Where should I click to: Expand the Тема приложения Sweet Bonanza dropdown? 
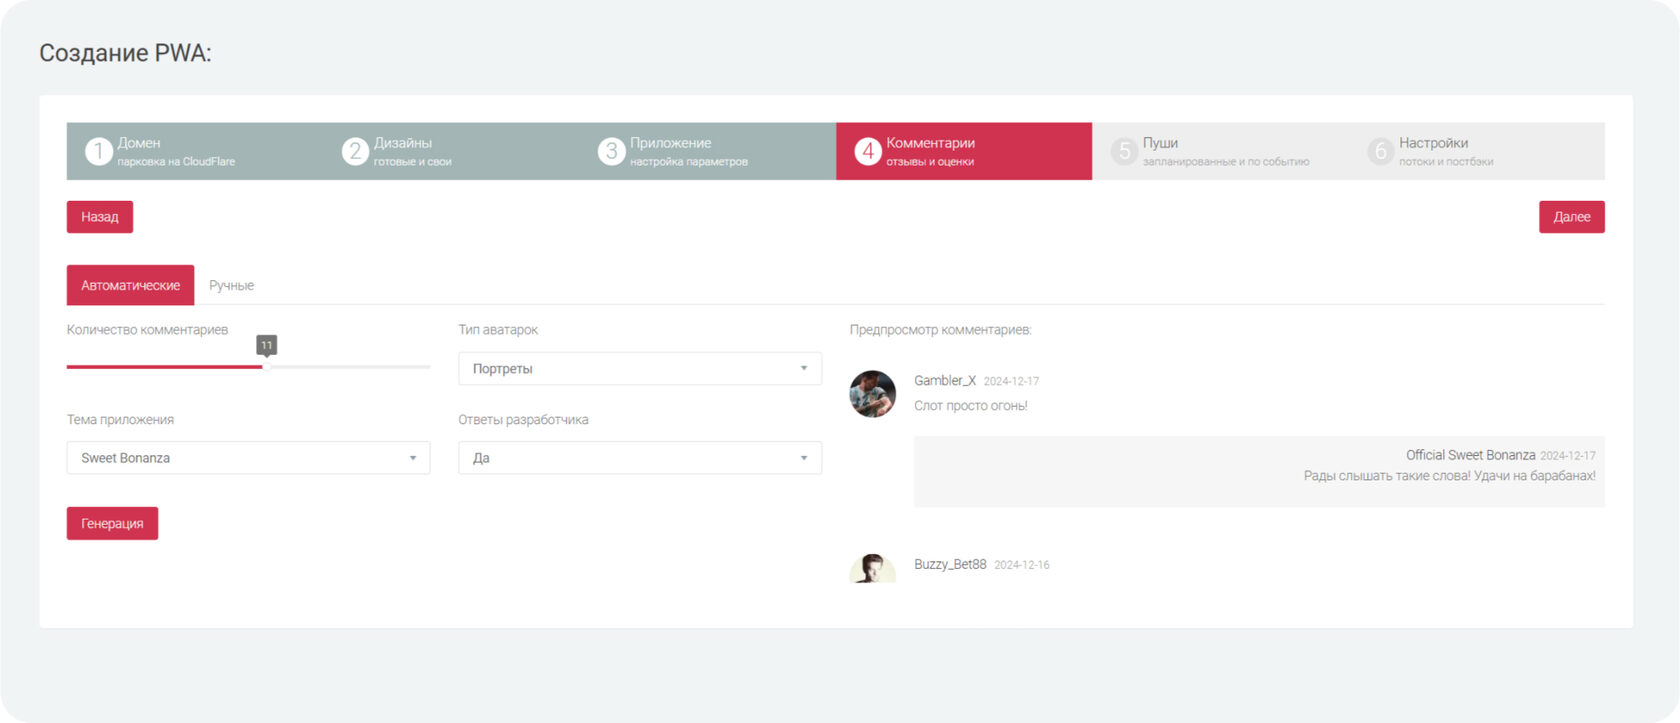pyautogui.click(x=248, y=458)
